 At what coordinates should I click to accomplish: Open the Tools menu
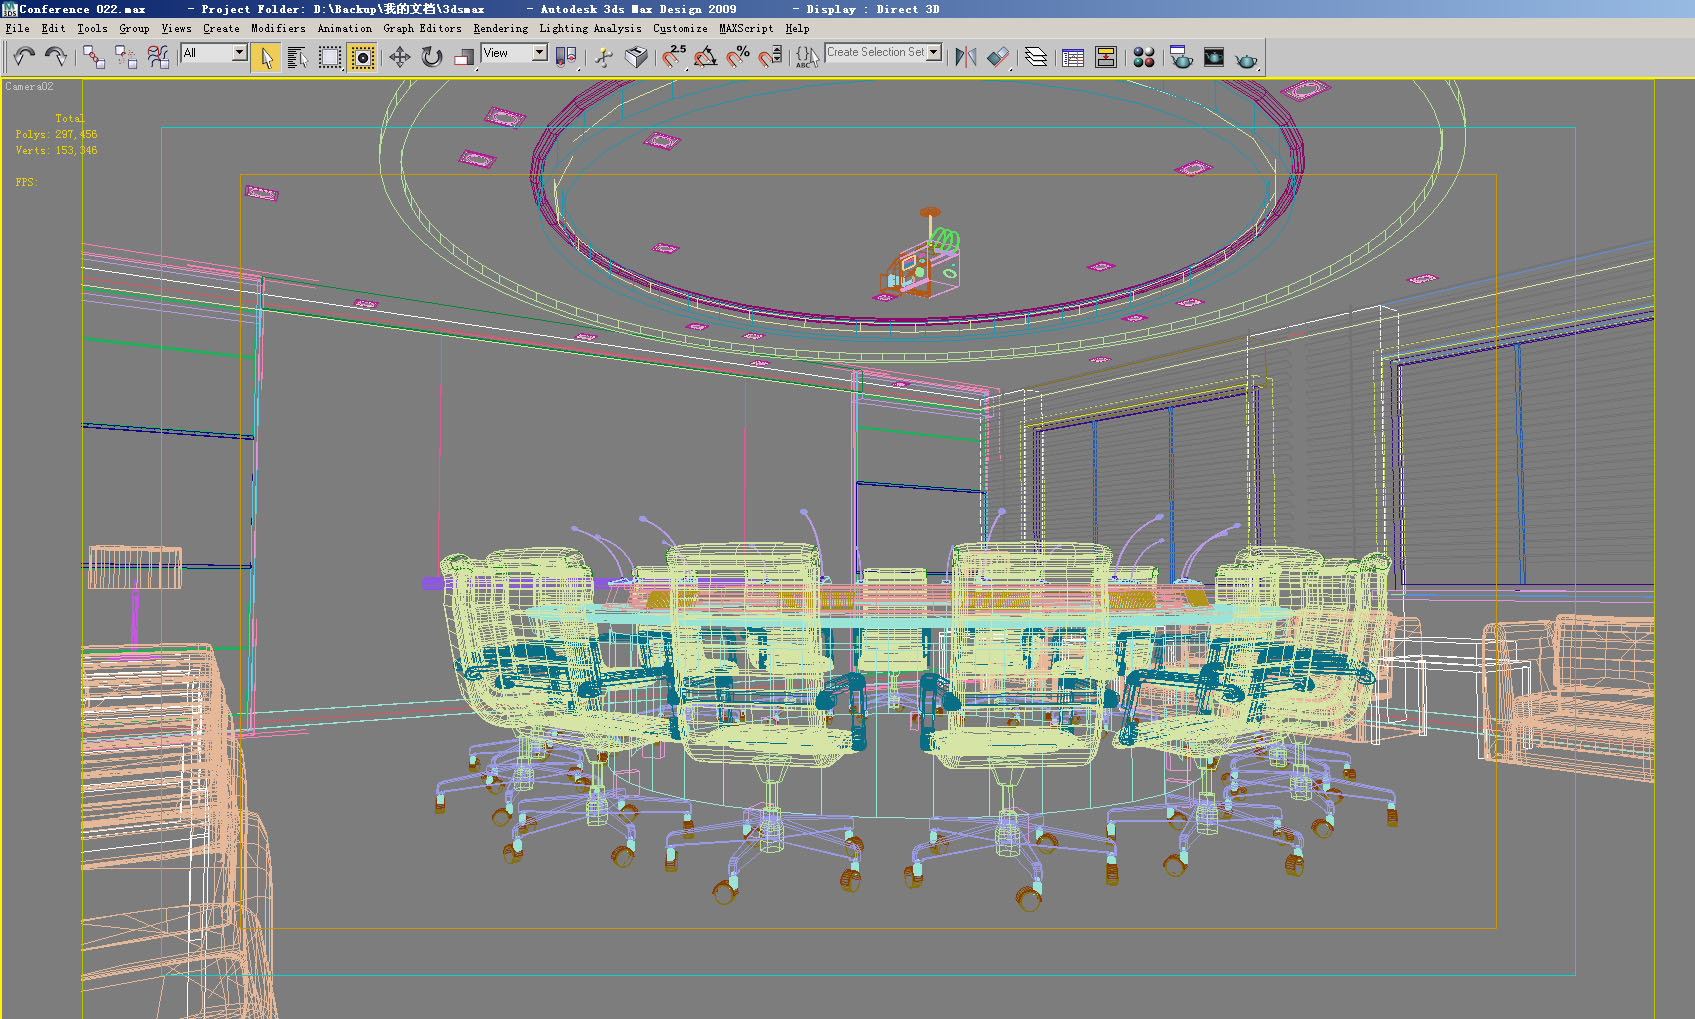pos(92,29)
